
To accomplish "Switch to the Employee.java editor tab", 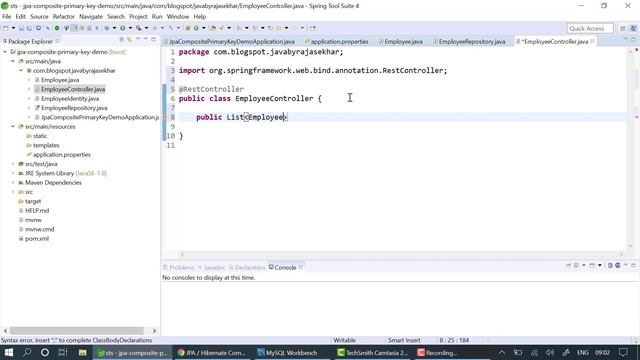I will coord(401,42).
